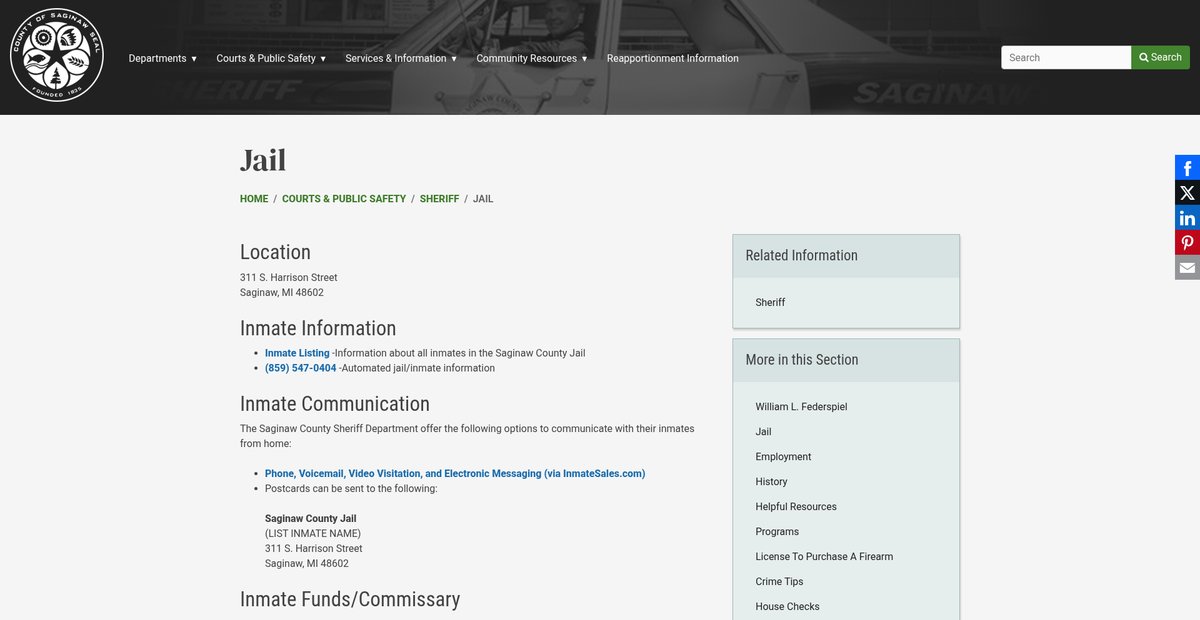The width and height of the screenshot is (1200, 620).
Task: Click in the Search input field
Action: point(1065,58)
